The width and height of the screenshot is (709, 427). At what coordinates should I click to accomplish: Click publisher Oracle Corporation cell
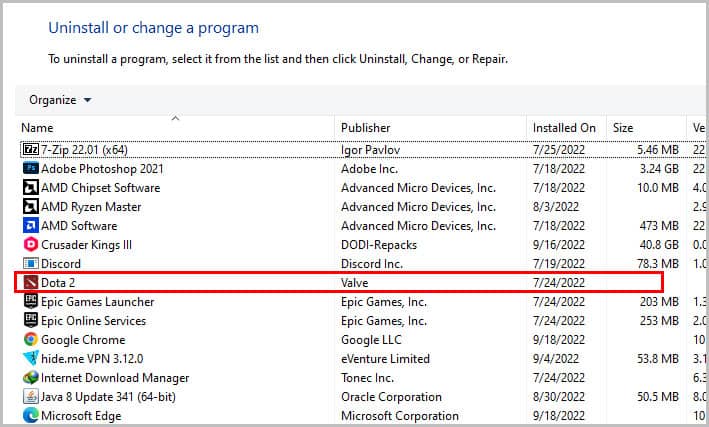[x=391, y=396]
